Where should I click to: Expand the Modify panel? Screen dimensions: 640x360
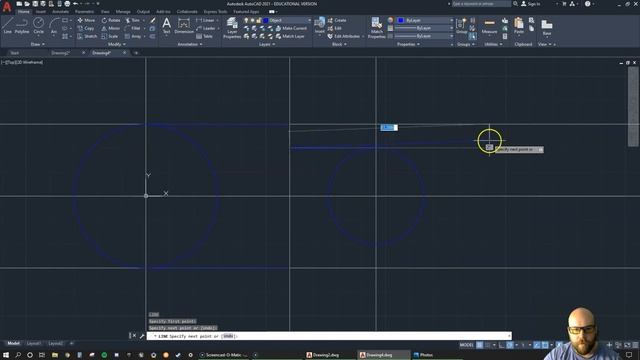(116, 44)
